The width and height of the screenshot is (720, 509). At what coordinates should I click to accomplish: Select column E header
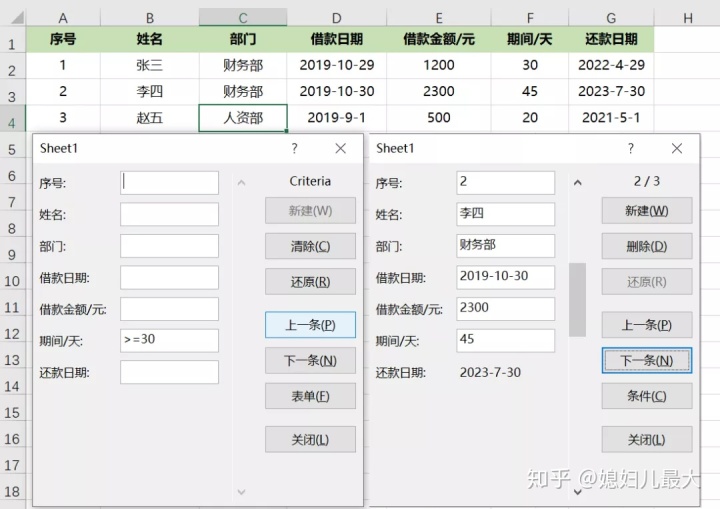[x=439, y=18]
